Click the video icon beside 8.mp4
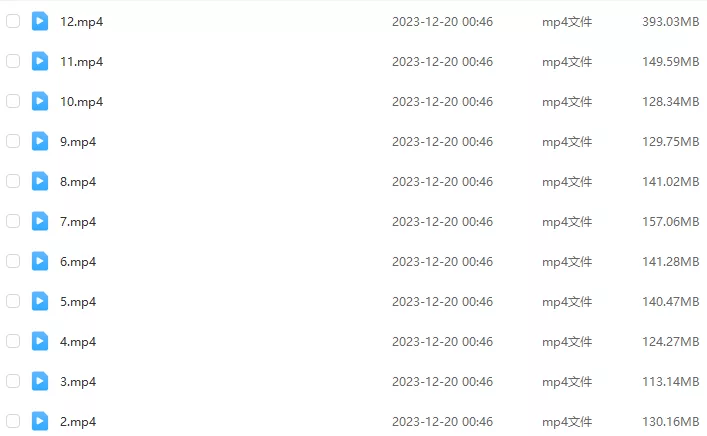 pyautogui.click(x=40, y=181)
